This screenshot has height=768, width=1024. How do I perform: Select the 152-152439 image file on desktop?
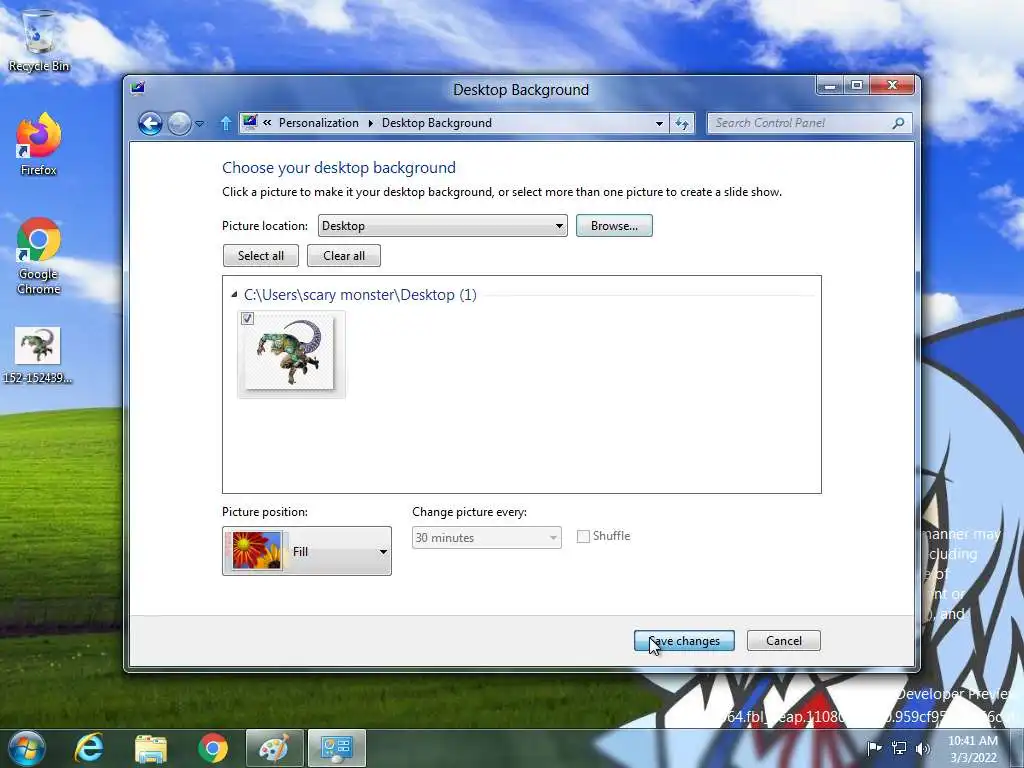[37, 355]
